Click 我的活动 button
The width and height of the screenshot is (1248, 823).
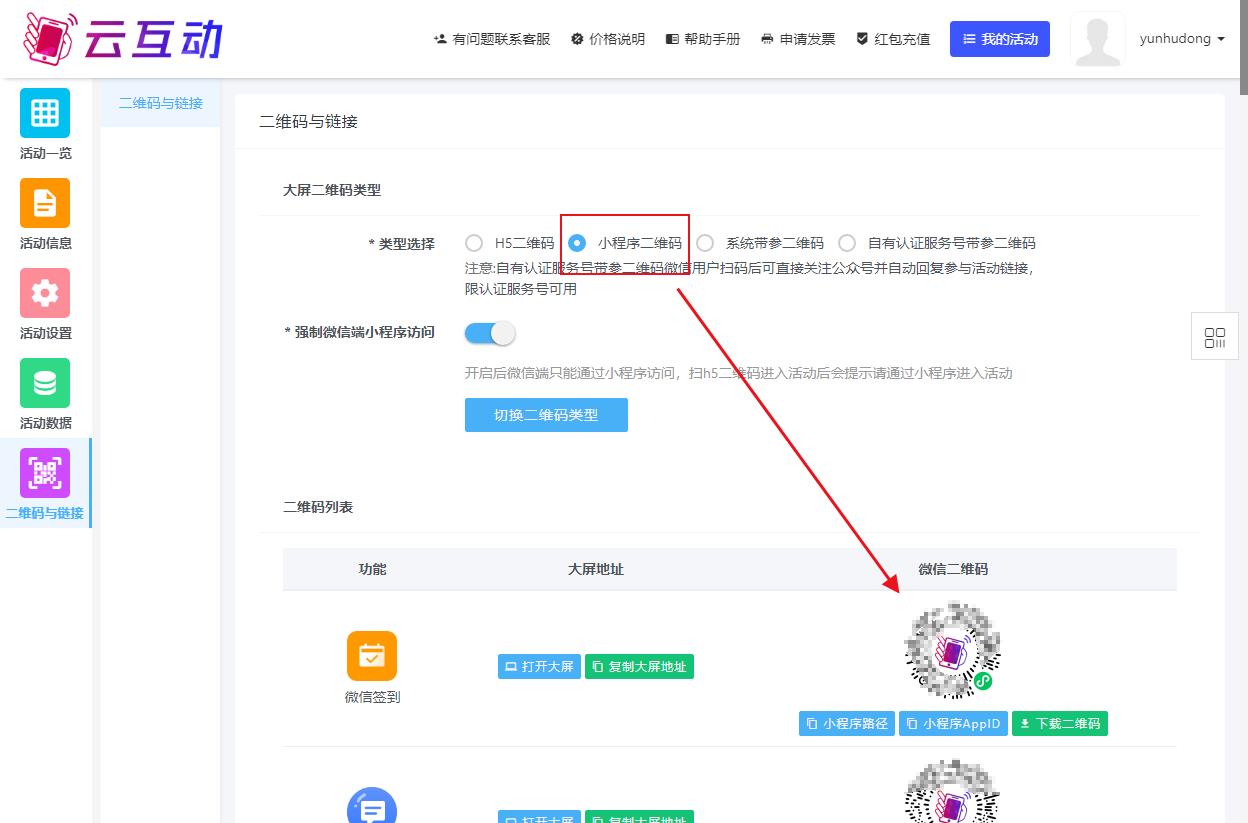pos(1000,39)
